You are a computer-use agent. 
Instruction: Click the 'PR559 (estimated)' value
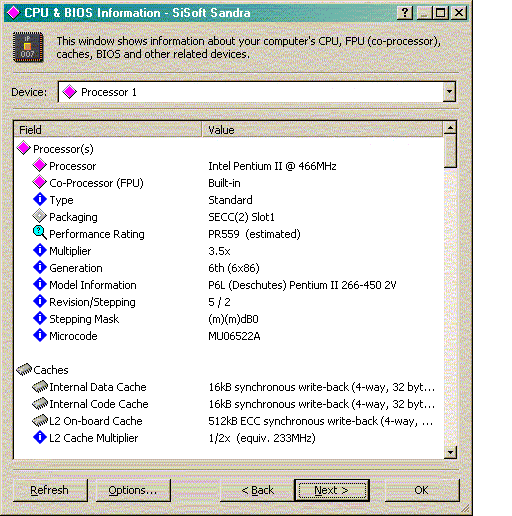pyautogui.click(x=254, y=234)
